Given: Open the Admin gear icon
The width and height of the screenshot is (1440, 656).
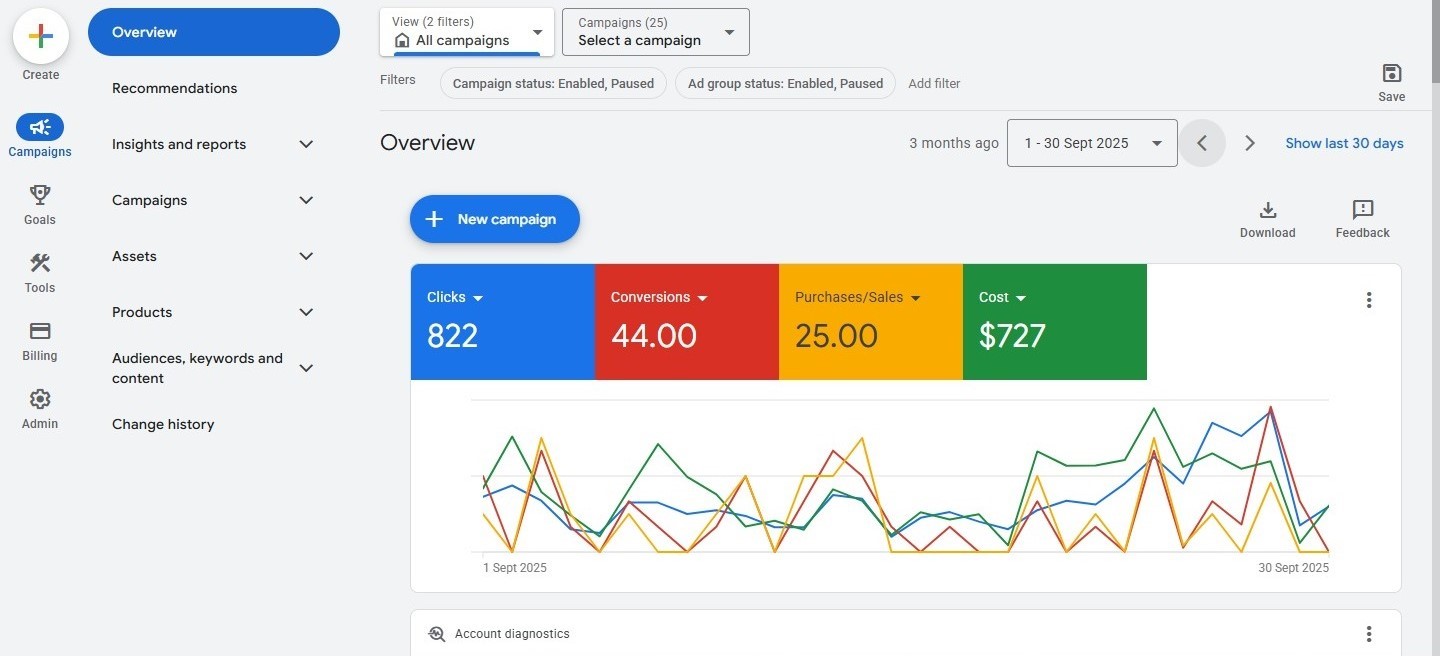Looking at the screenshot, I should (40, 399).
